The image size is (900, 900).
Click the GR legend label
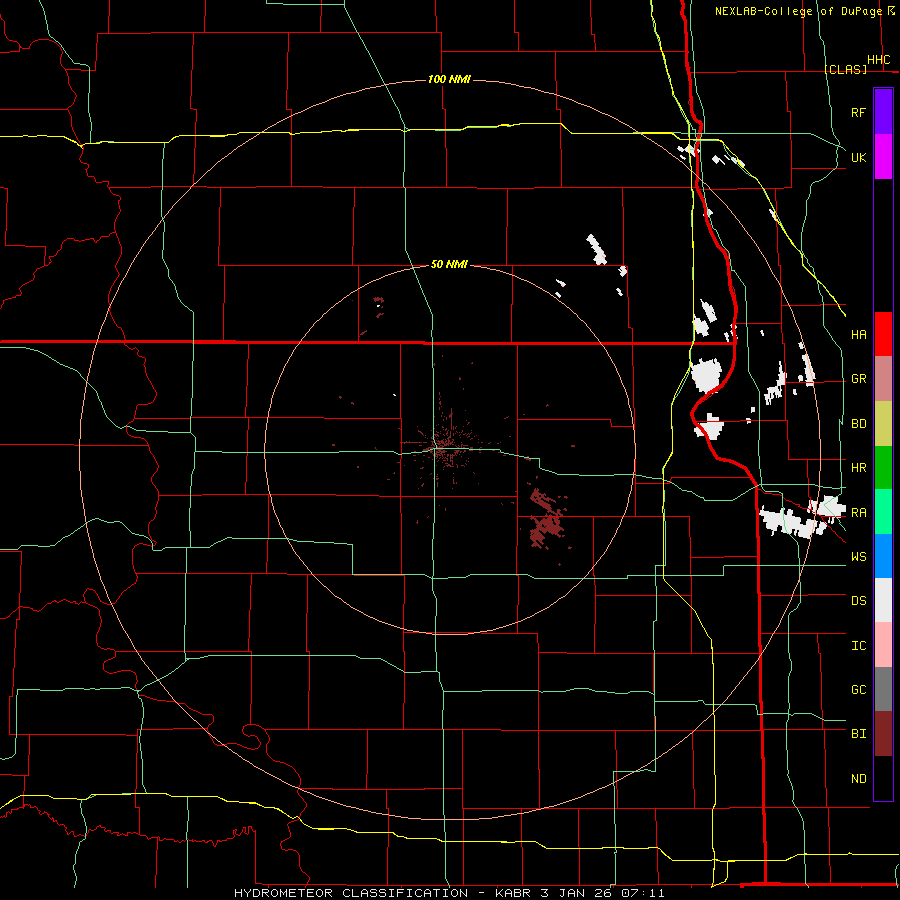click(x=858, y=379)
